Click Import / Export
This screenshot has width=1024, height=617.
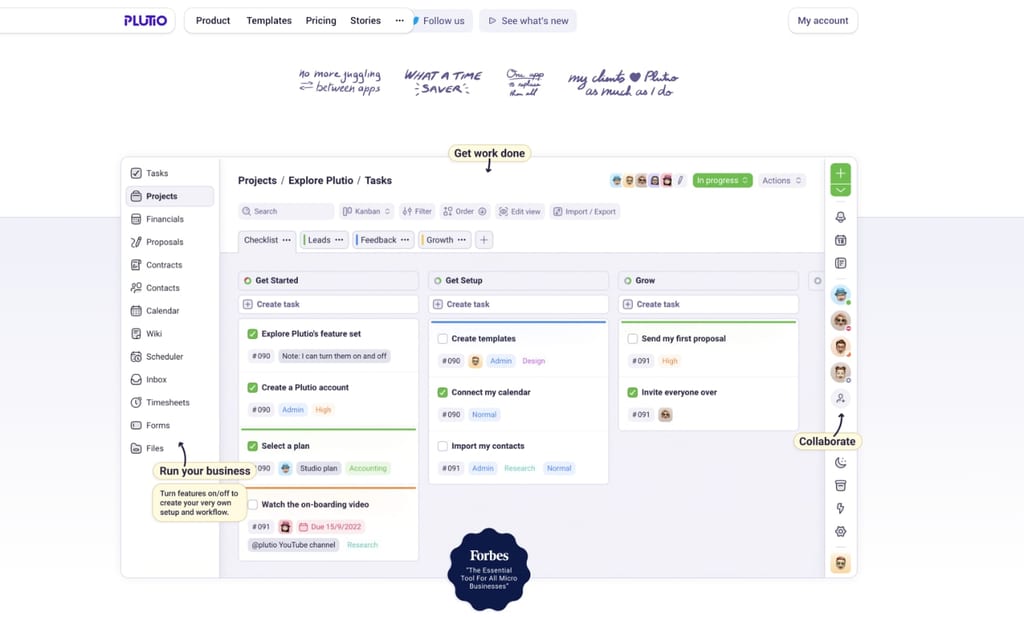(x=584, y=212)
